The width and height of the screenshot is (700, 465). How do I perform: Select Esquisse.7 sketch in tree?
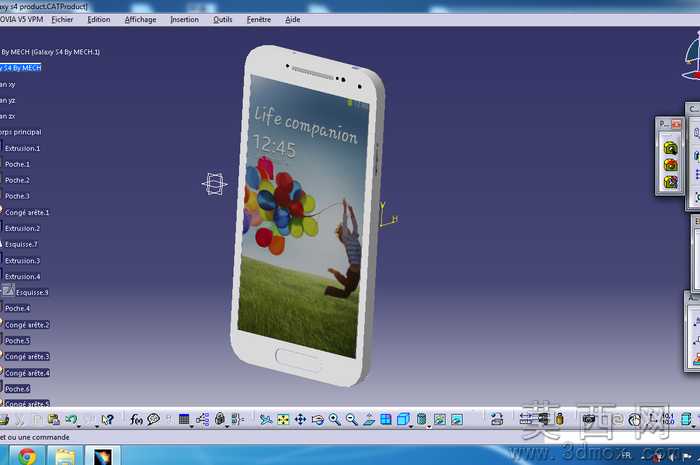click(21, 245)
